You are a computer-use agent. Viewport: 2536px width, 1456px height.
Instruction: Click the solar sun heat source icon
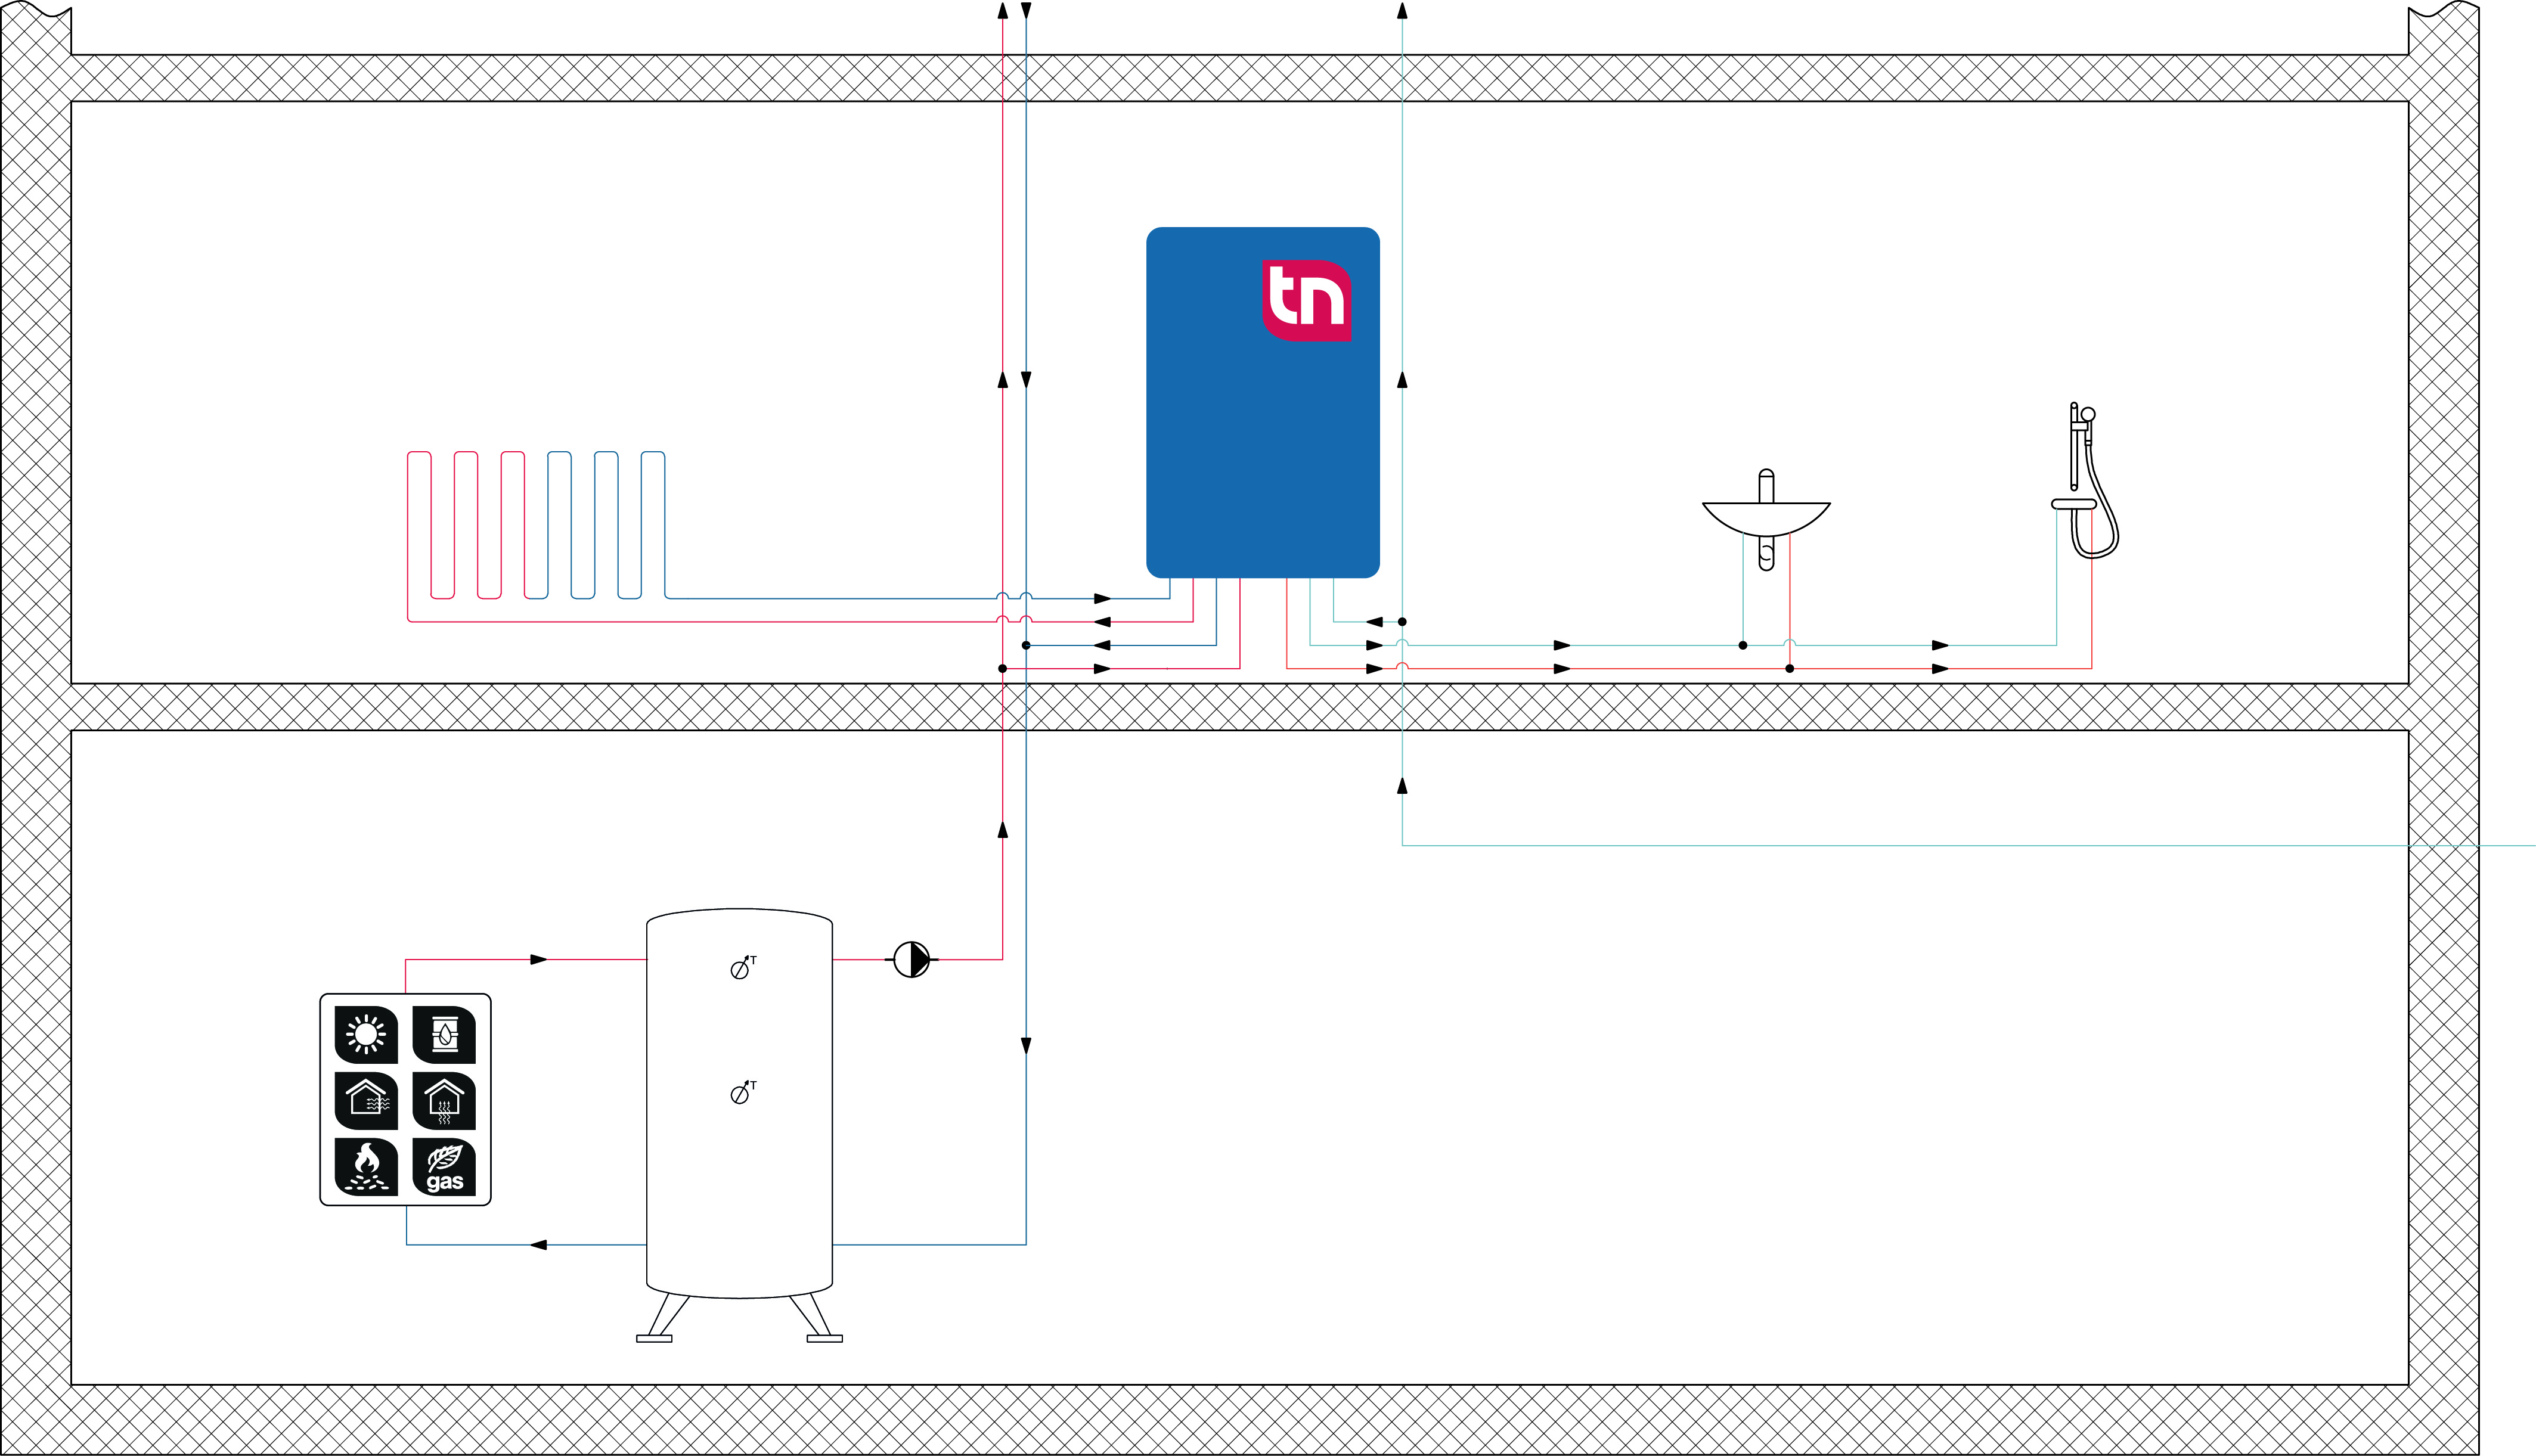(366, 1034)
